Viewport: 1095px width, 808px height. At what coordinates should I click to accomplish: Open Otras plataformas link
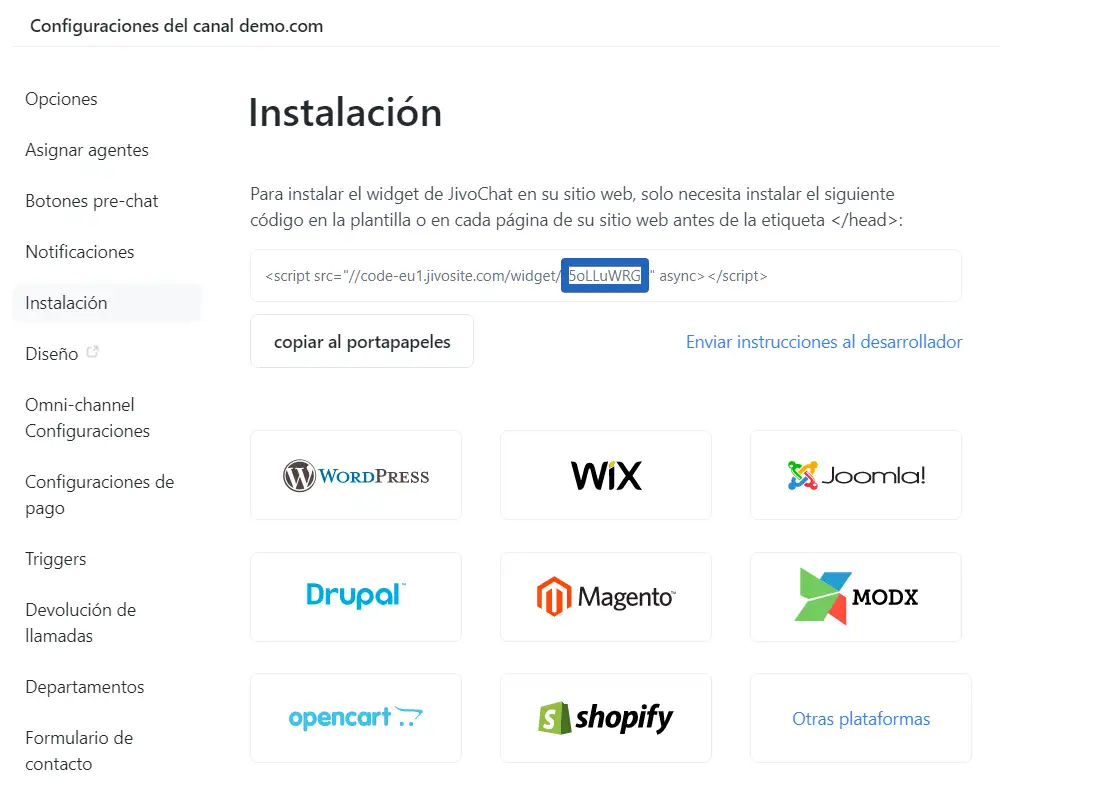coord(861,719)
